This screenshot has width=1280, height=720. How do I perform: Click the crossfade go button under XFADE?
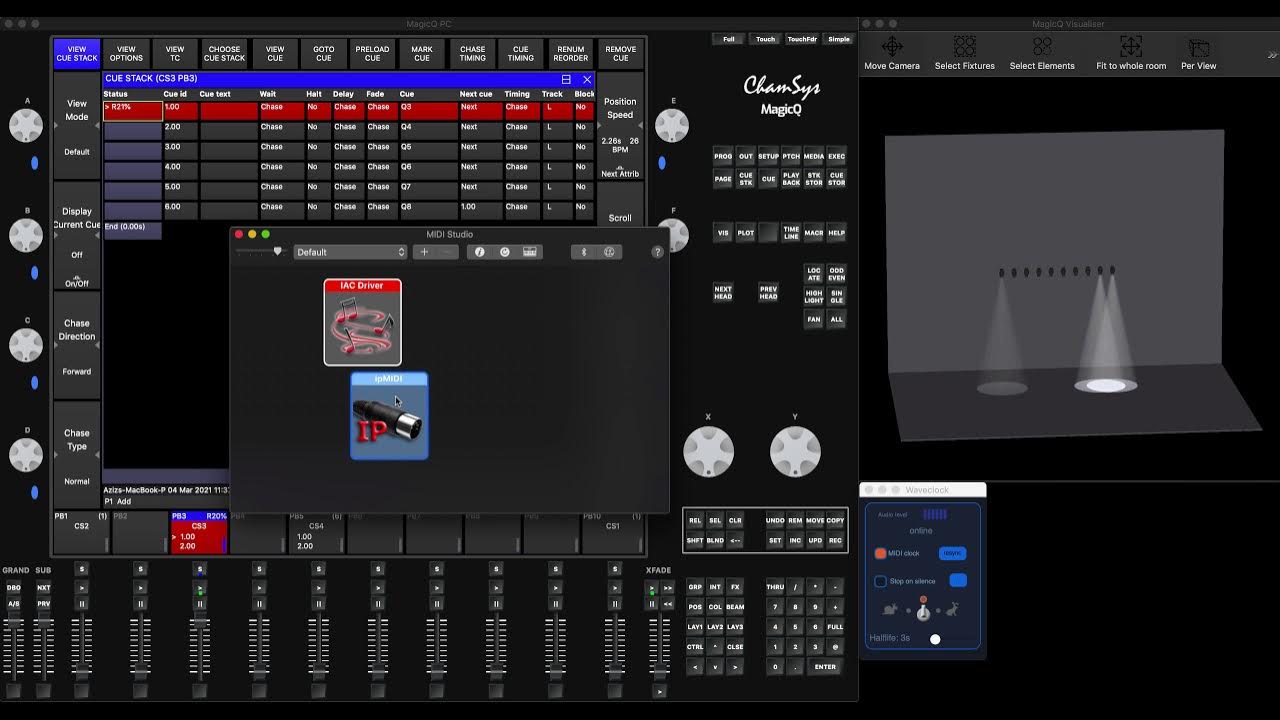pos(652,589)
